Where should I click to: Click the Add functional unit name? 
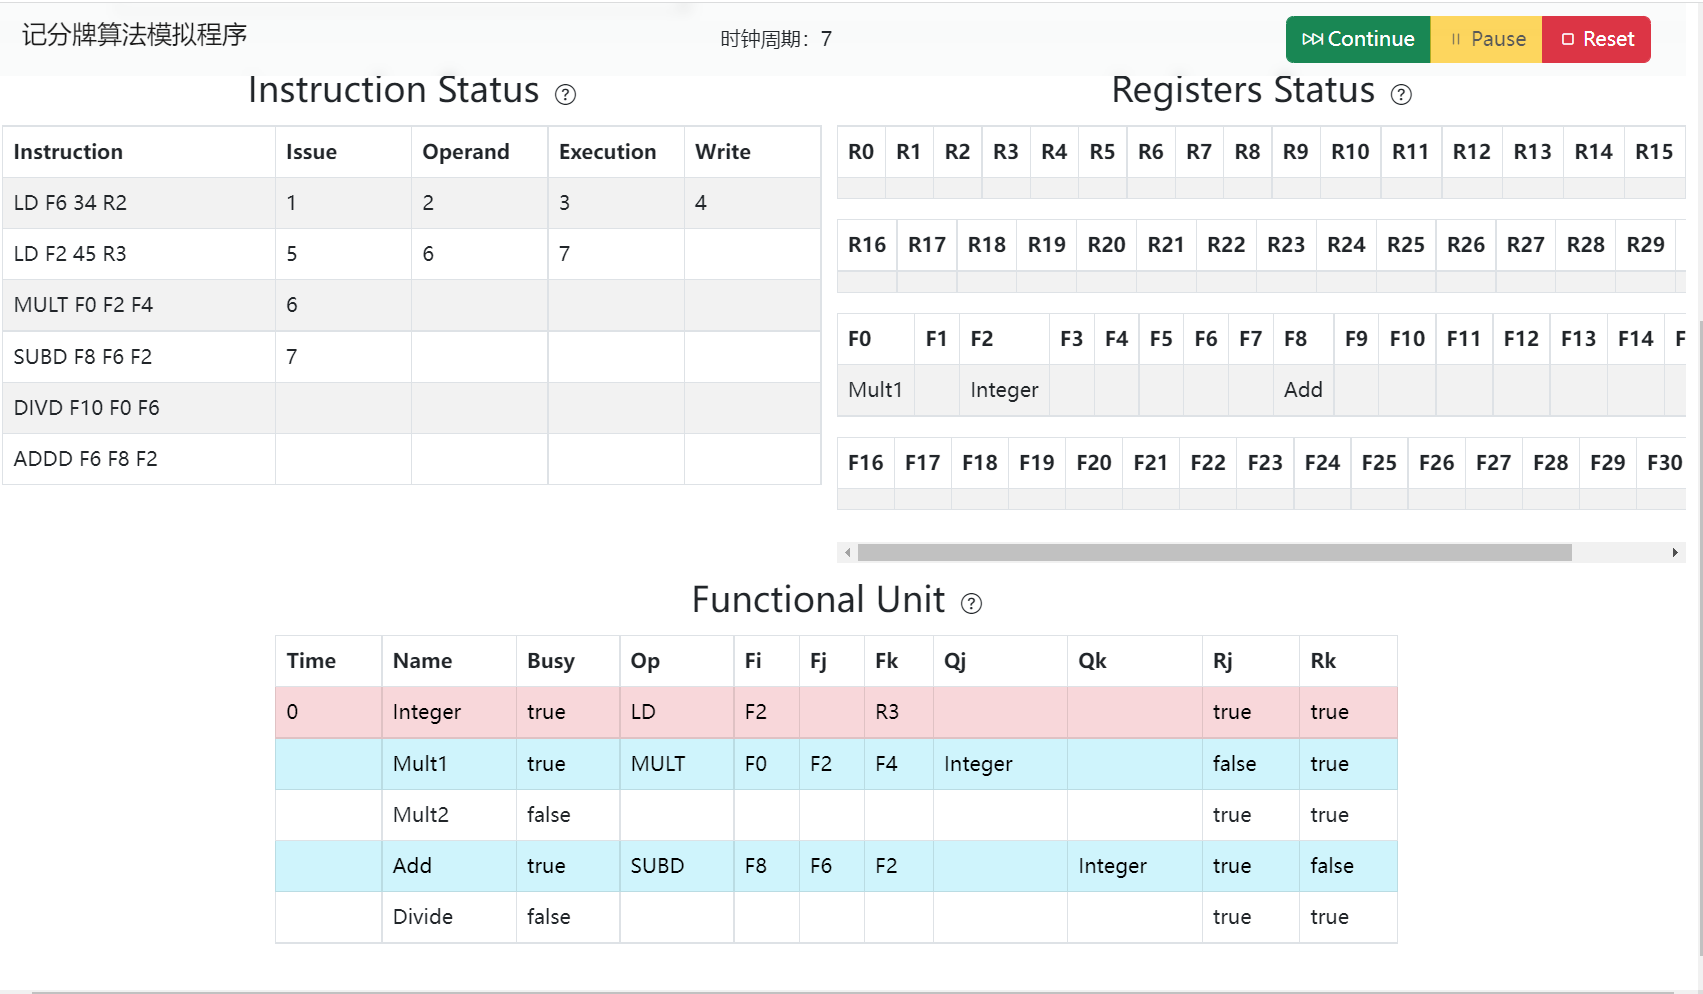pos(448,866)
